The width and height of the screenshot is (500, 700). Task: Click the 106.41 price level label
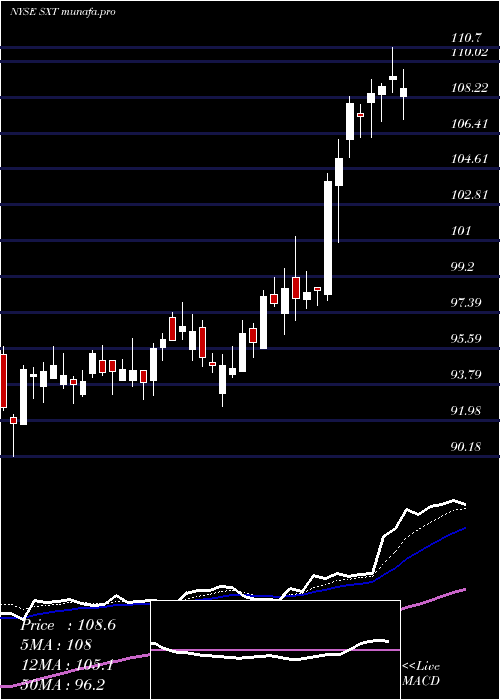pos(469,124)
